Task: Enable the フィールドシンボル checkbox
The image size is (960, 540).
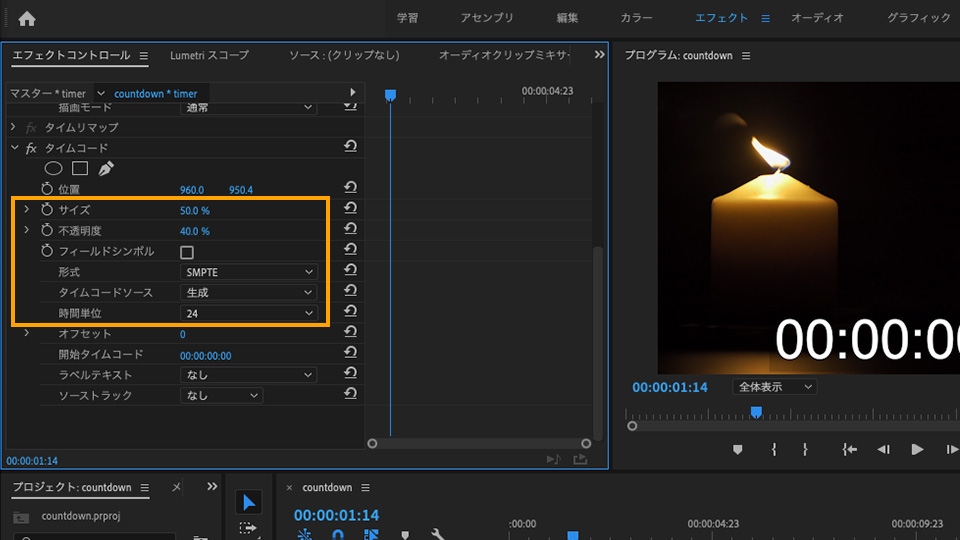Action: tap(187, 252)
